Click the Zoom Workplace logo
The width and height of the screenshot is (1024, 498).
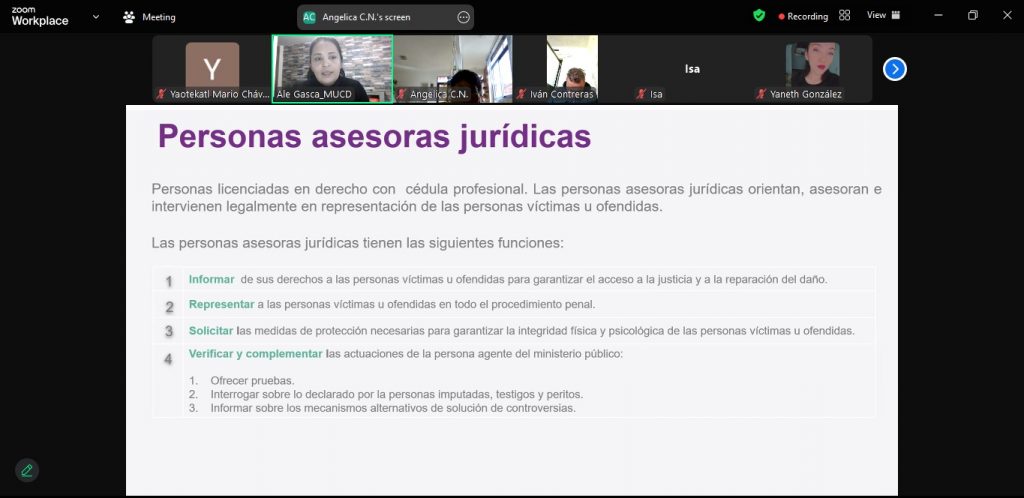pyautogui.click(x=40, y=16)
